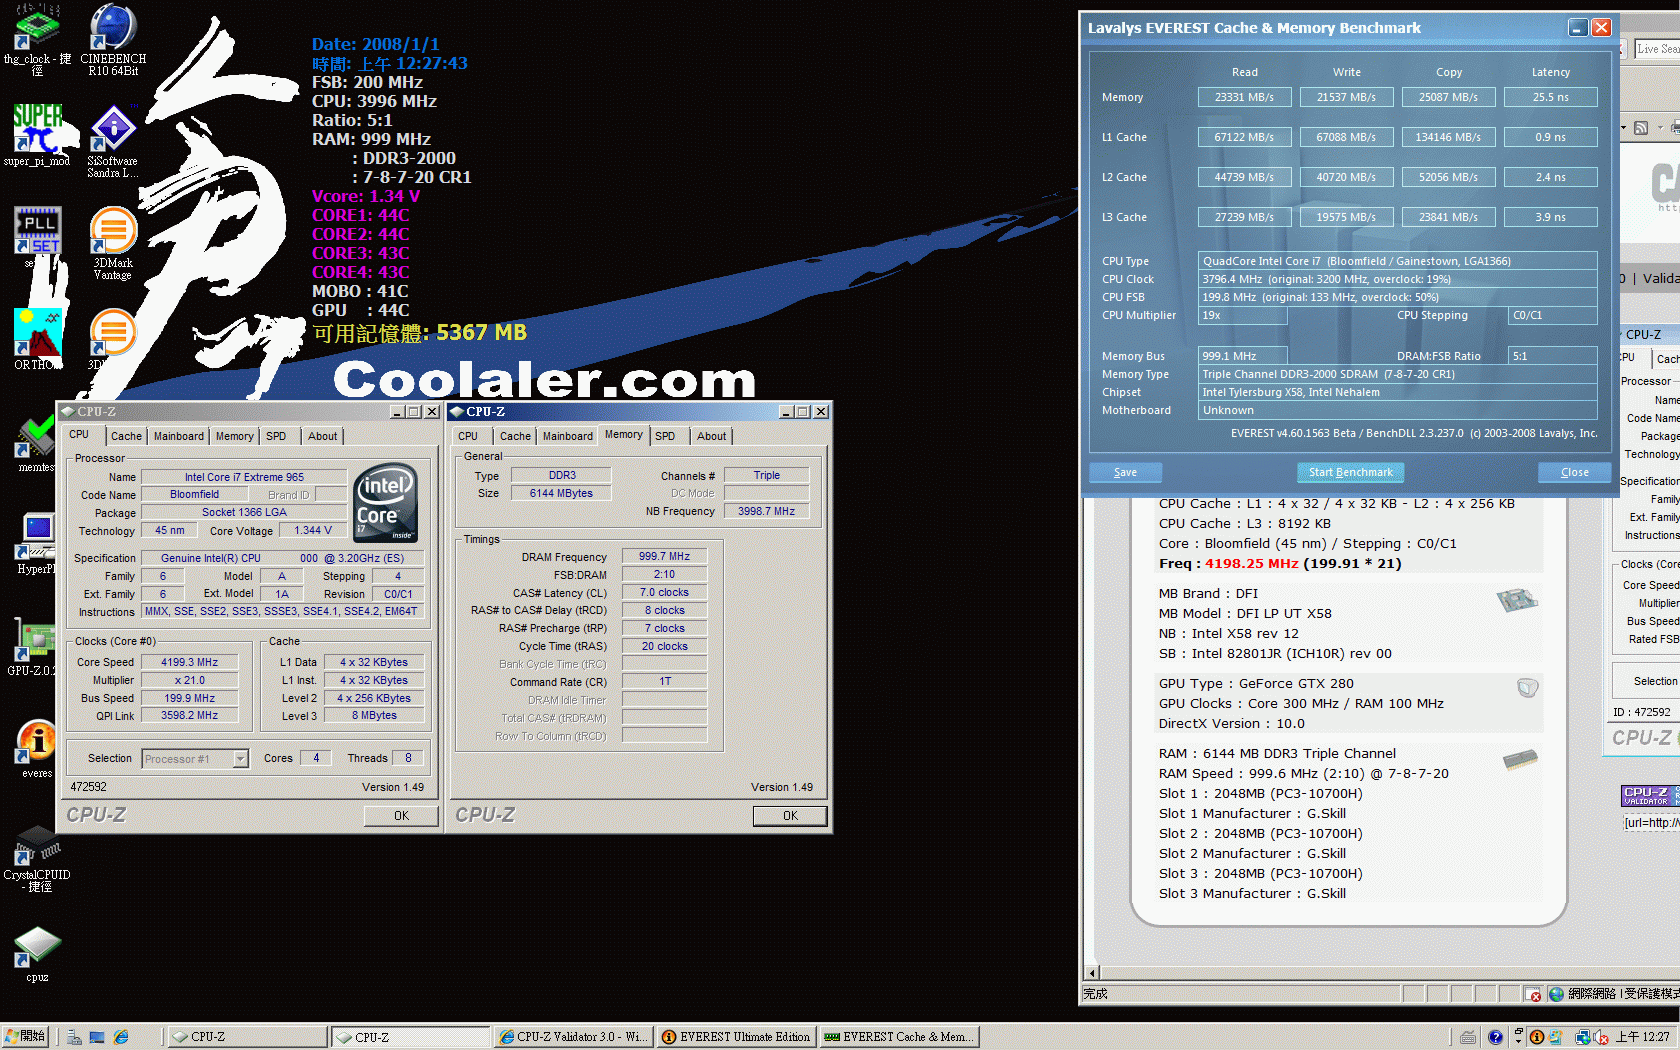Click the Close button in EVEREST benchmark

1575,472
